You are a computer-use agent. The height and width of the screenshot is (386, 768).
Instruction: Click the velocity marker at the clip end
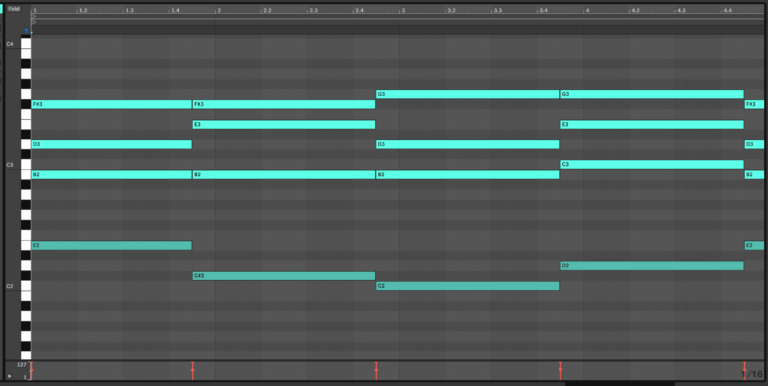(x=744, y=370)
